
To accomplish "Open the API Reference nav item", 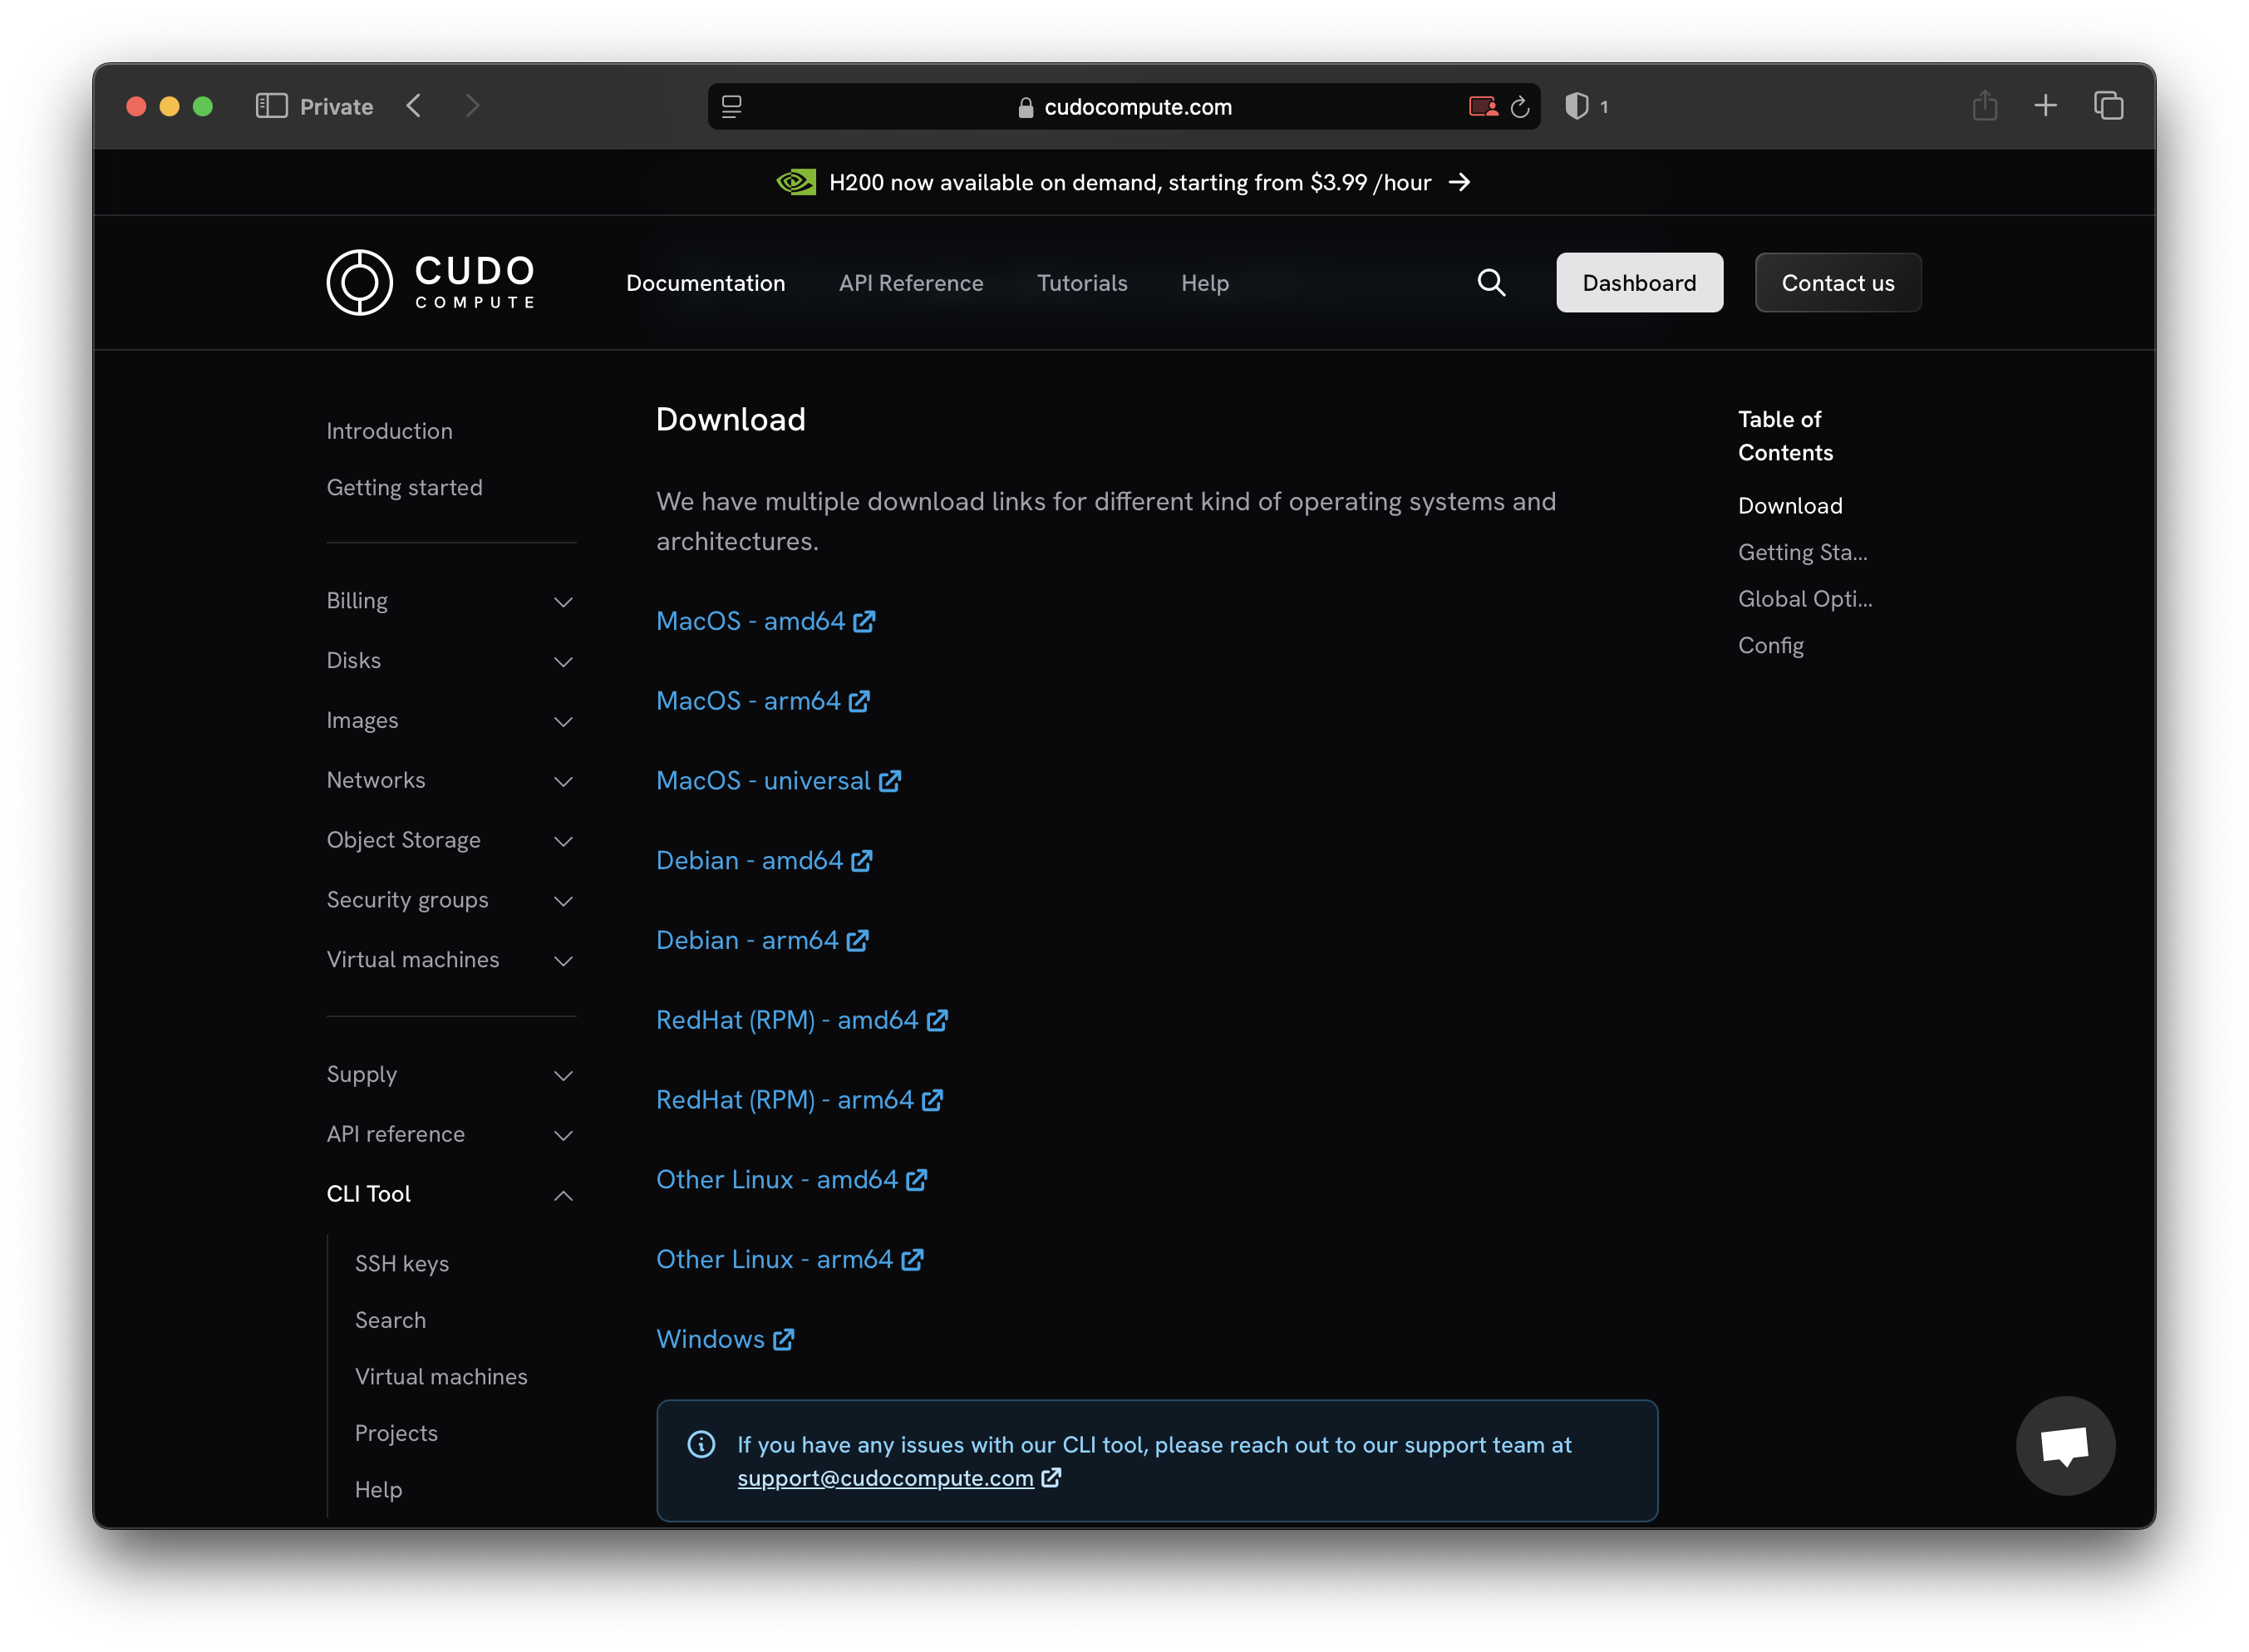I will pos(911,283).
